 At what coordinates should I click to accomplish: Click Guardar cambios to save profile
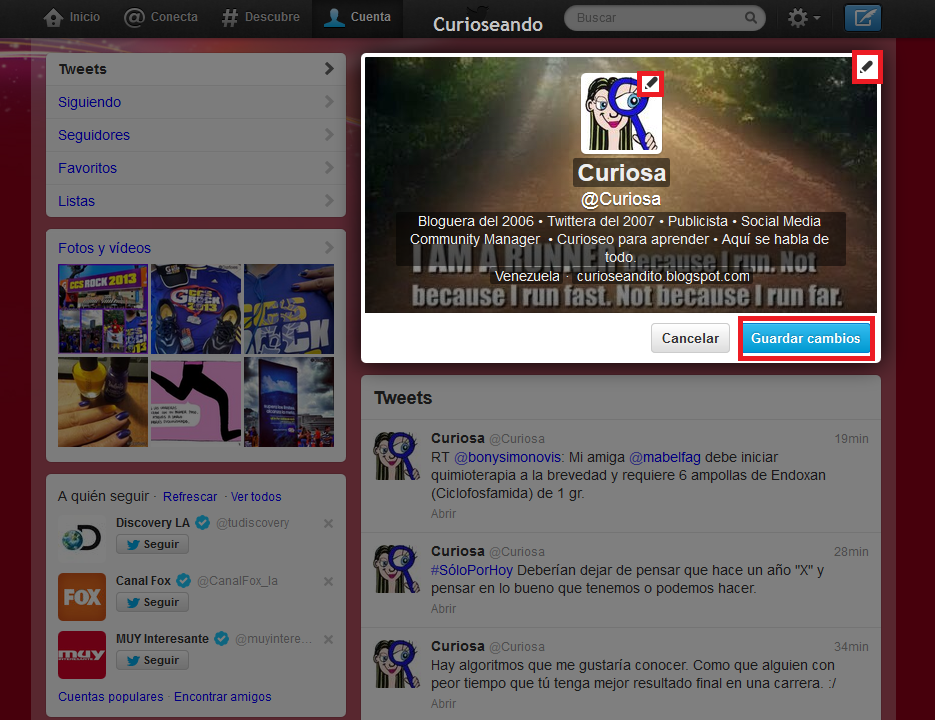806,338
